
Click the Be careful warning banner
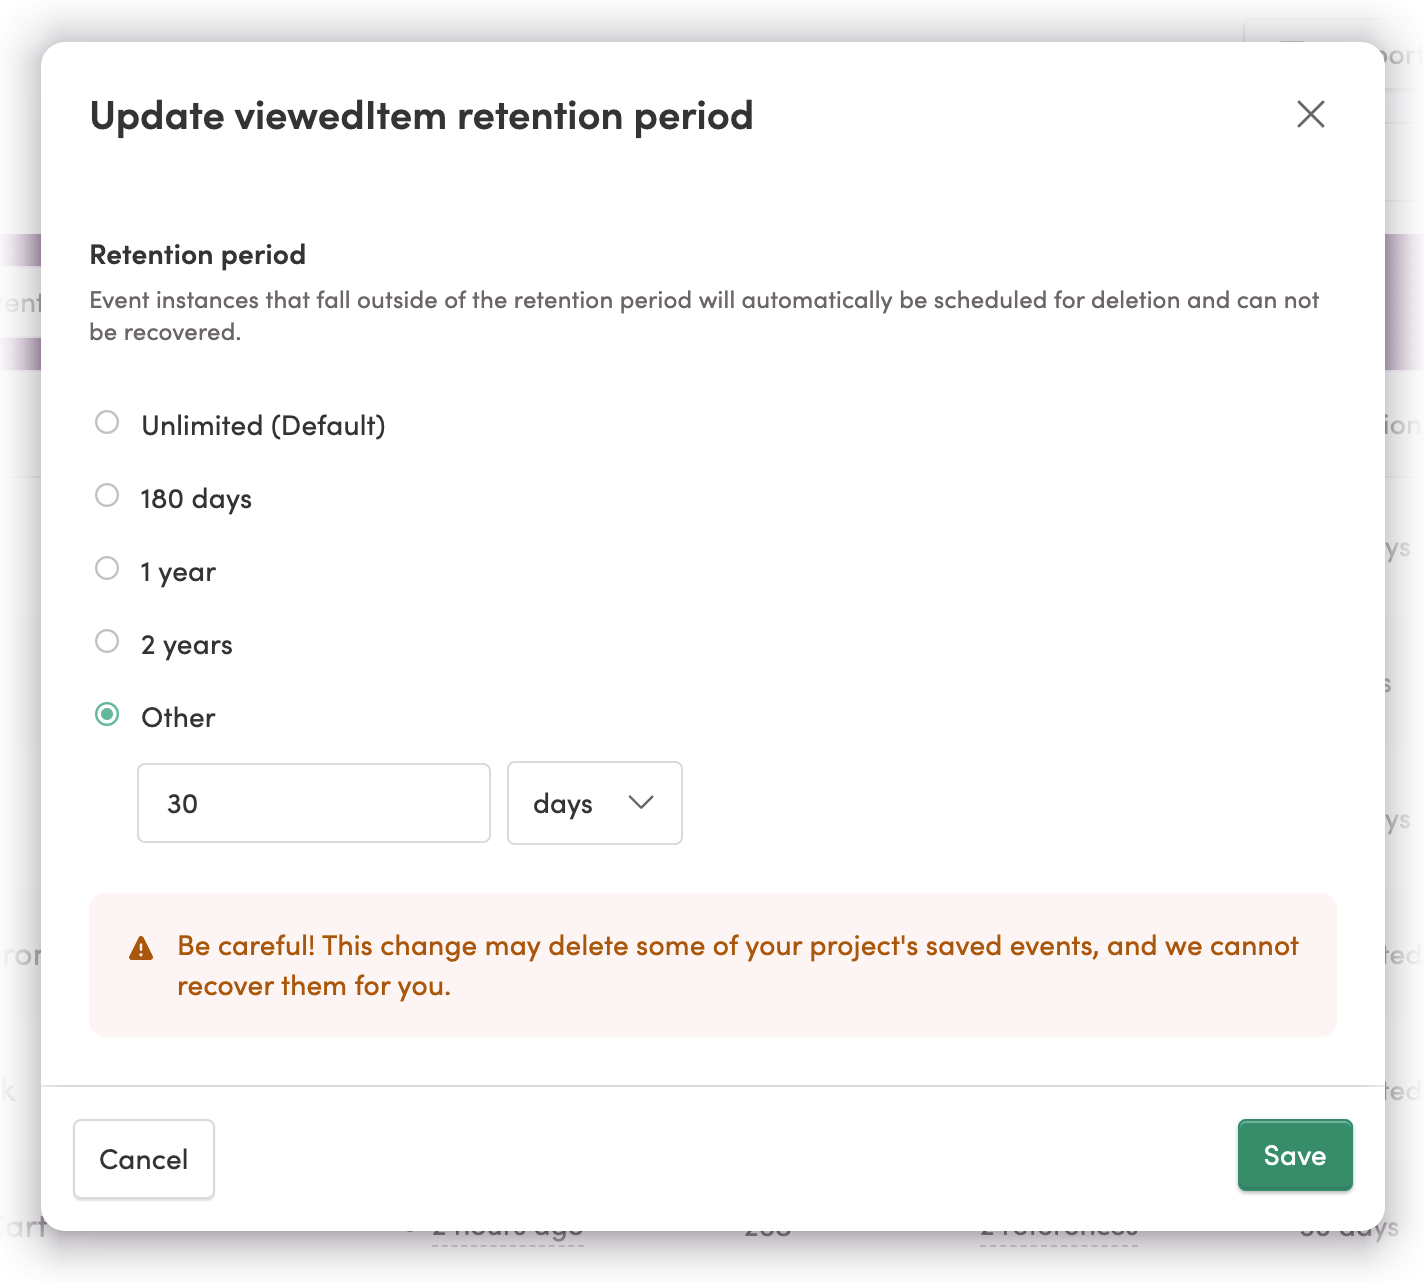(x=712, y=965)
